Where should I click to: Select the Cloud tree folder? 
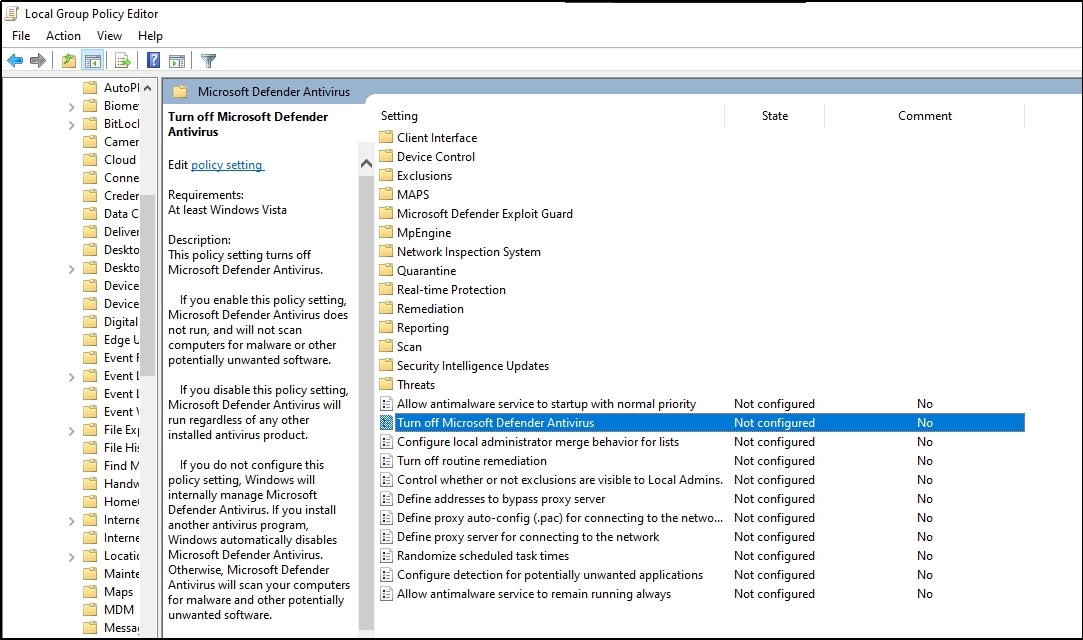point(110,159)
